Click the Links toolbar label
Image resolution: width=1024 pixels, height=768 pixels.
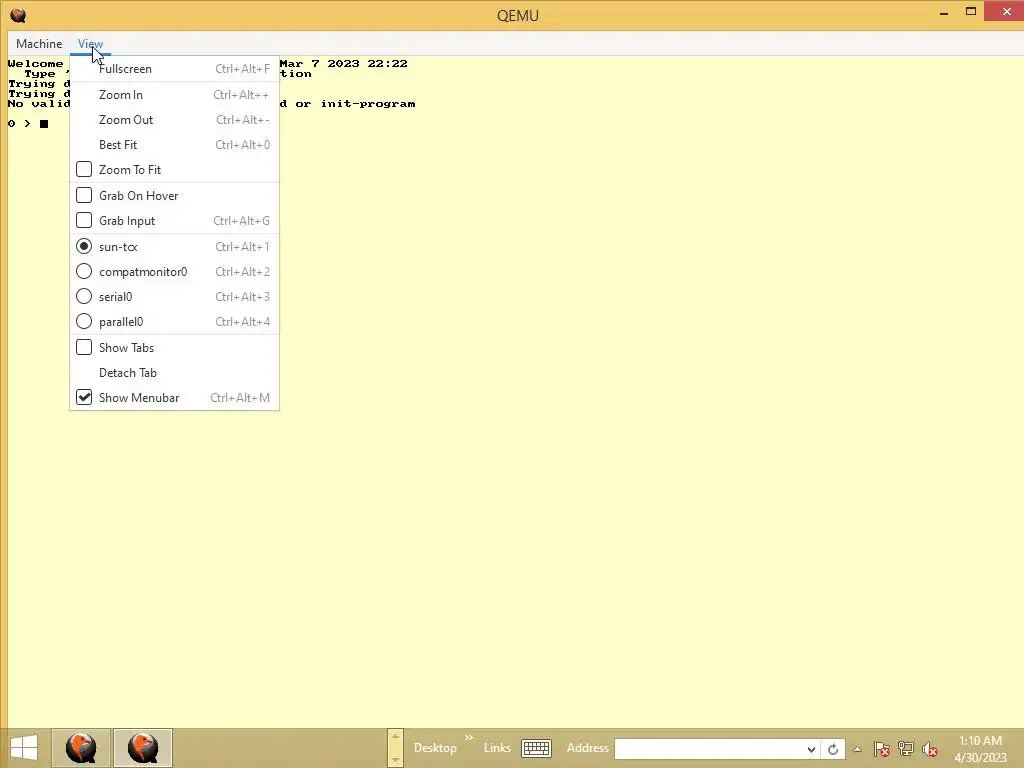(497, 748)
